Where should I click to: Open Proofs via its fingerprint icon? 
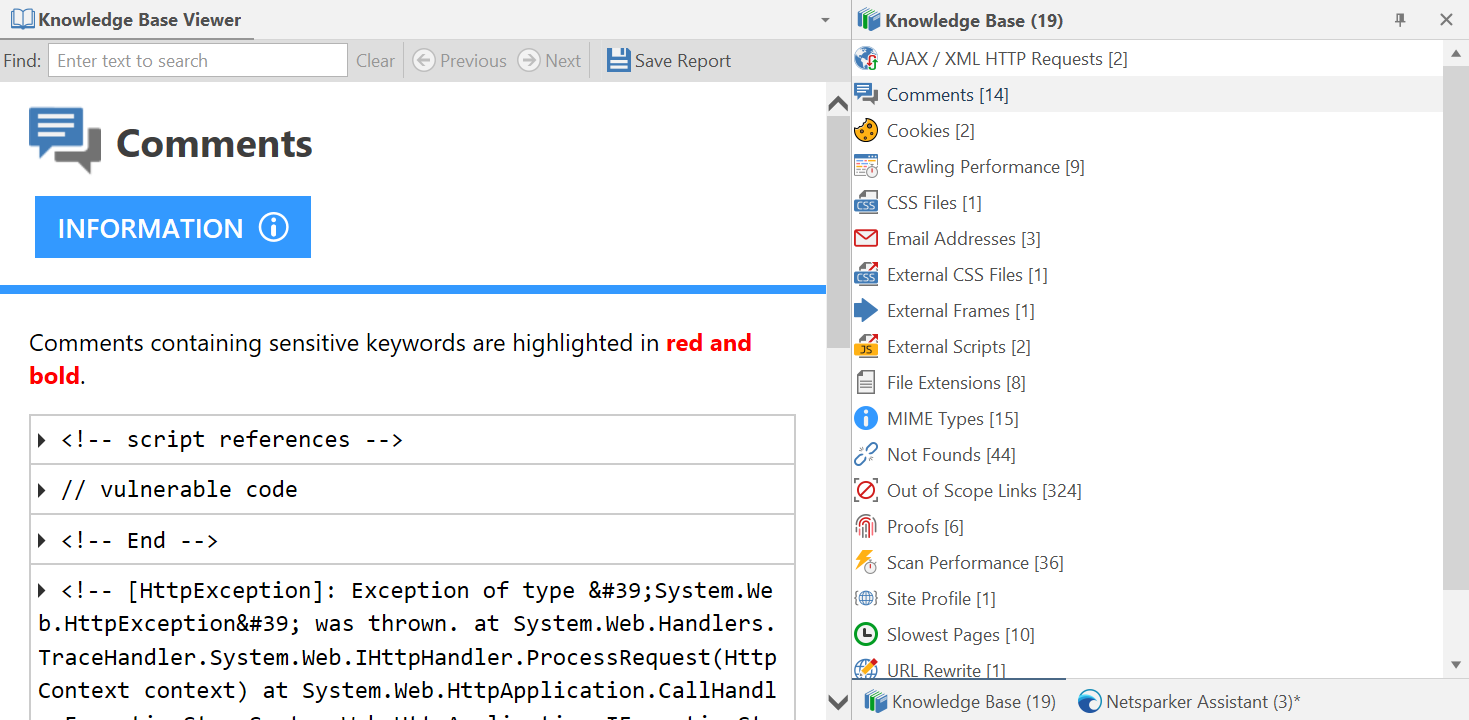[x=864, y=526]
